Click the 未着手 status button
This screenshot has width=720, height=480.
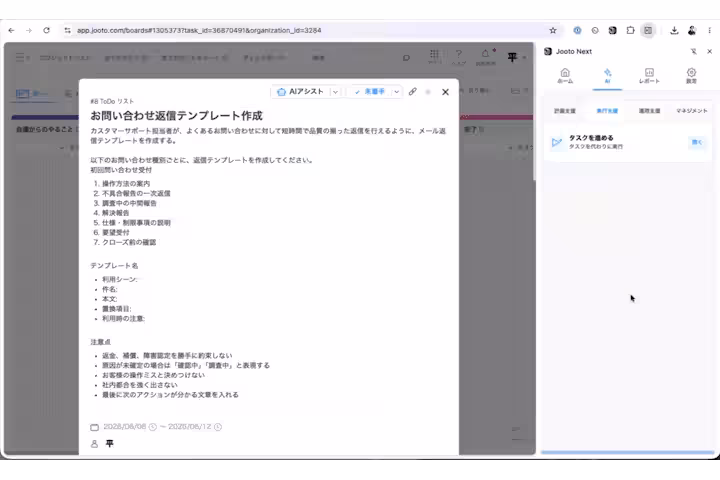[371, 92]
